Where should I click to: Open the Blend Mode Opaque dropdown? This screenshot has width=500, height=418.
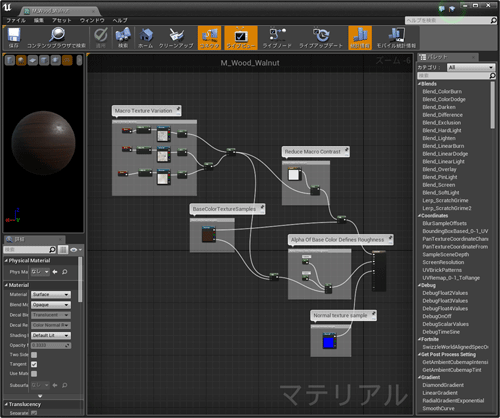[x=51, y=305]
